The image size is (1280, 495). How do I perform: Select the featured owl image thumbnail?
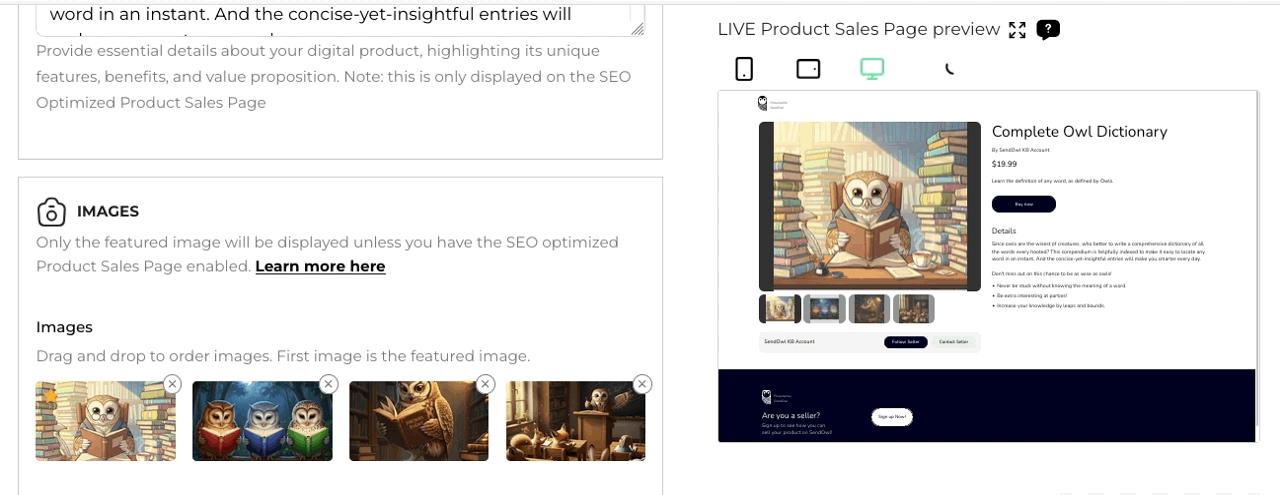106,421
